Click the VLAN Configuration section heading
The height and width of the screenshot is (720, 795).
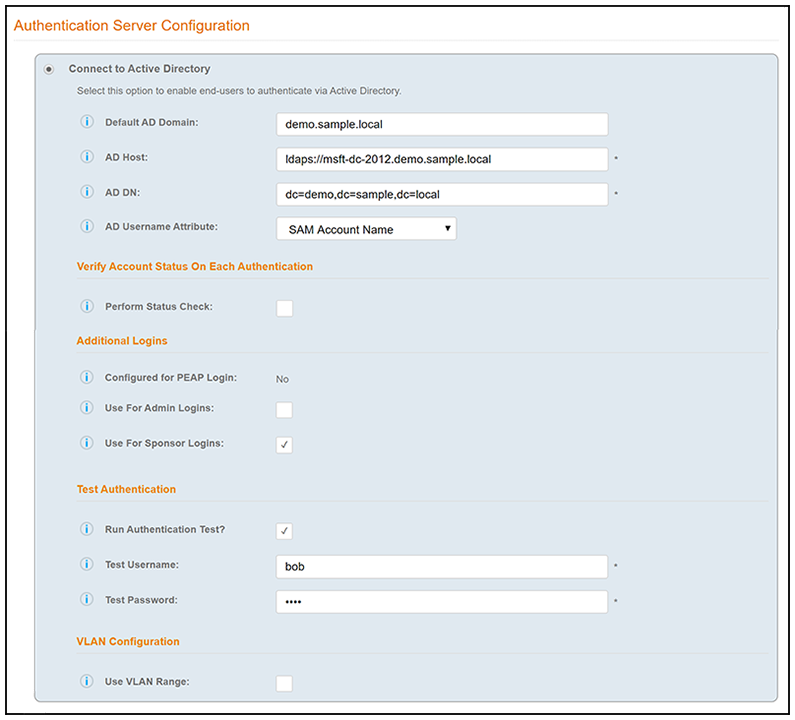(x=128, y=641)
